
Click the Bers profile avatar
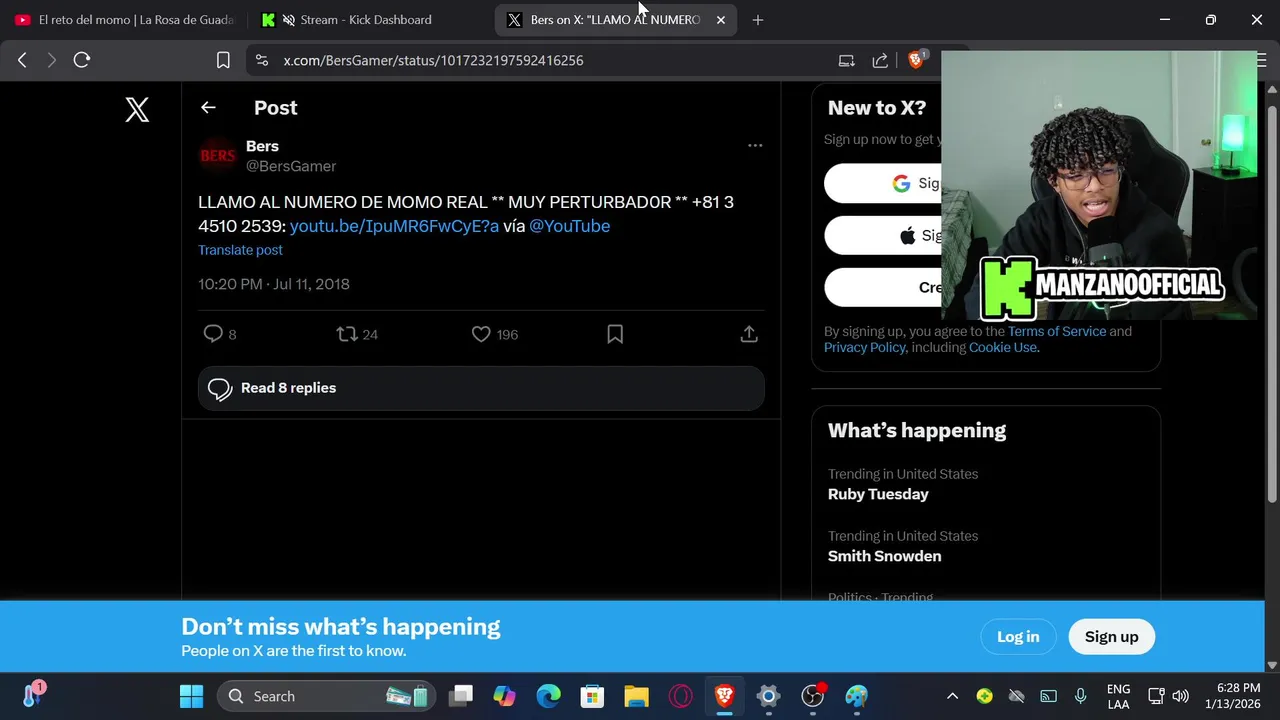[x=218, y=156]
